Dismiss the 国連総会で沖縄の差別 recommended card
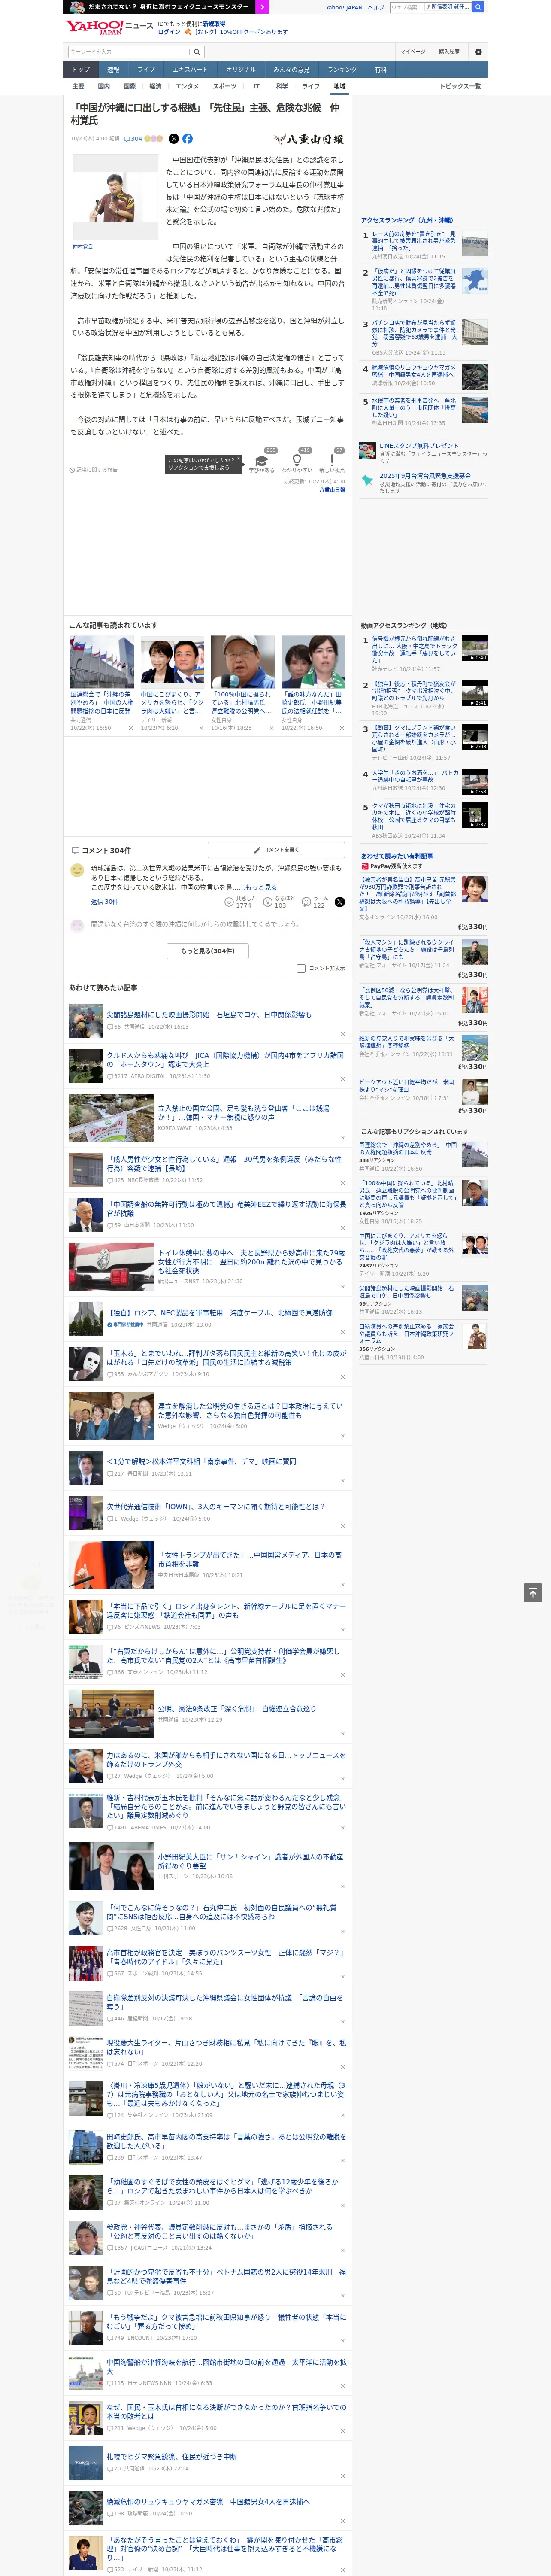 pos(131,728)
